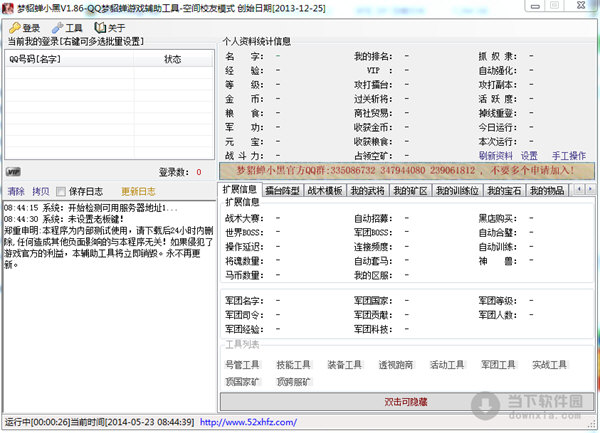The width and height of the screenshot is (600, 433).
Task: Click the 双击可隐藏 bar
Action: click(406, 402)
